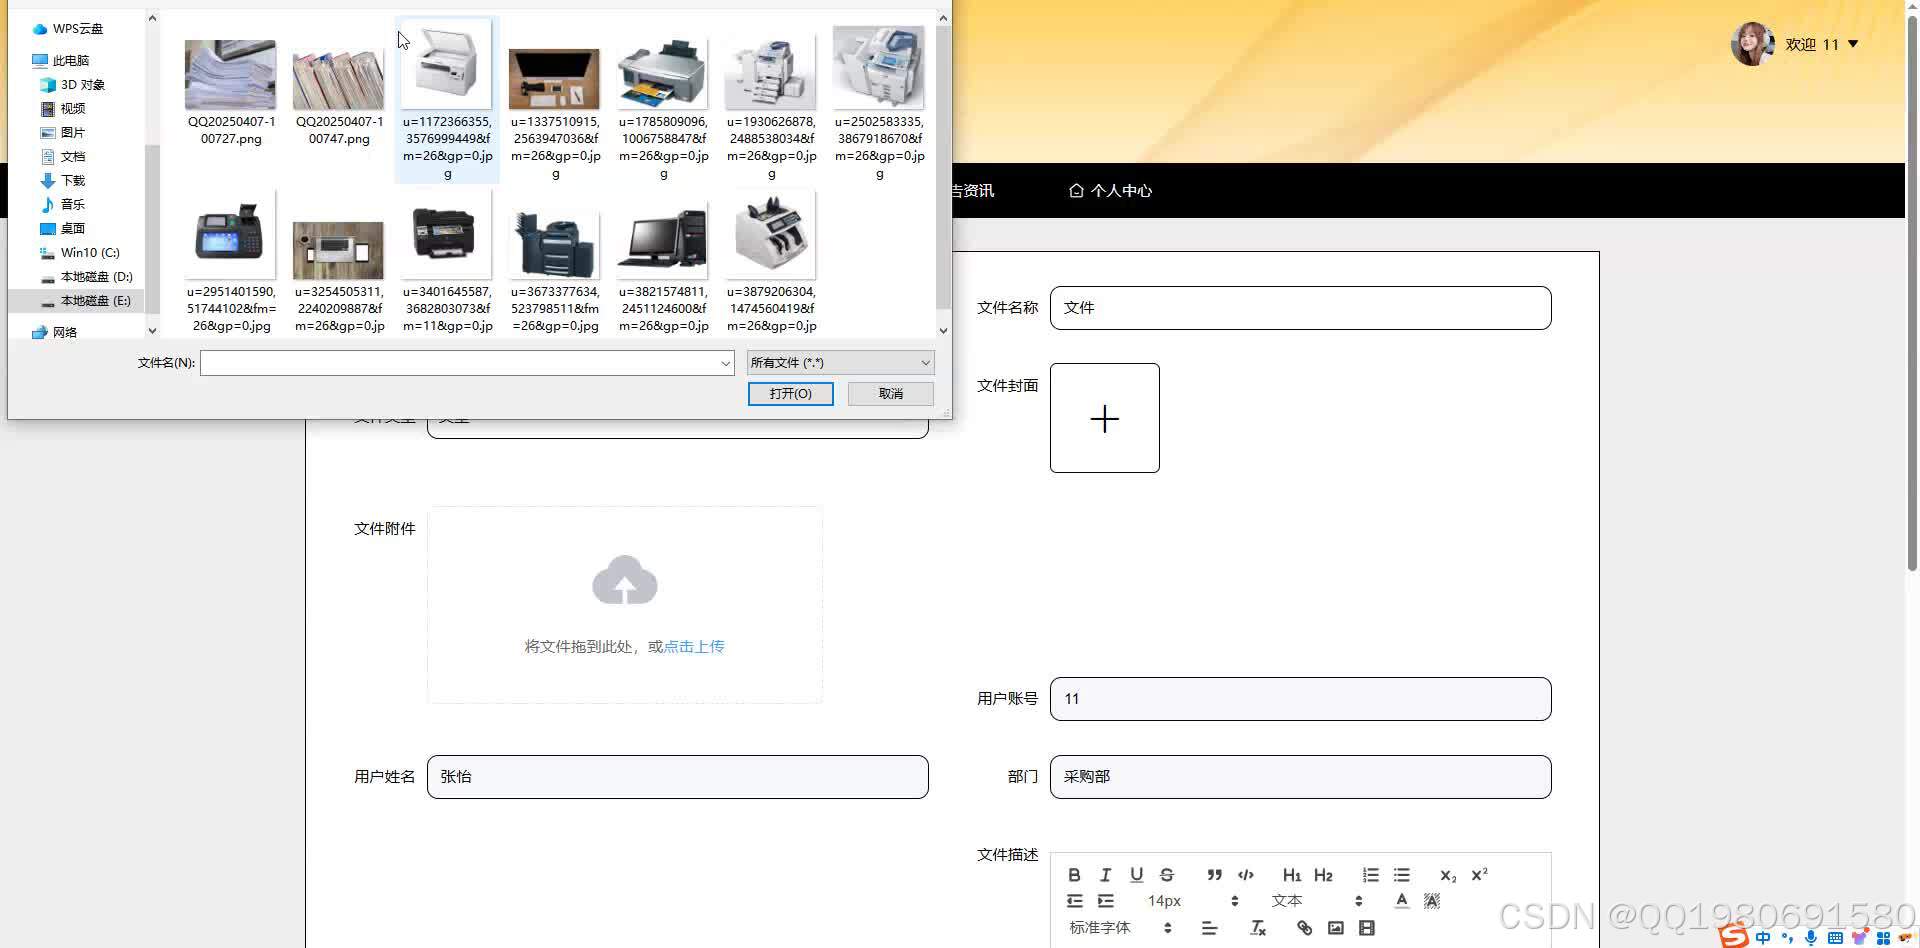Toggle underline formatting in the editor

[x=1136, y=874]
